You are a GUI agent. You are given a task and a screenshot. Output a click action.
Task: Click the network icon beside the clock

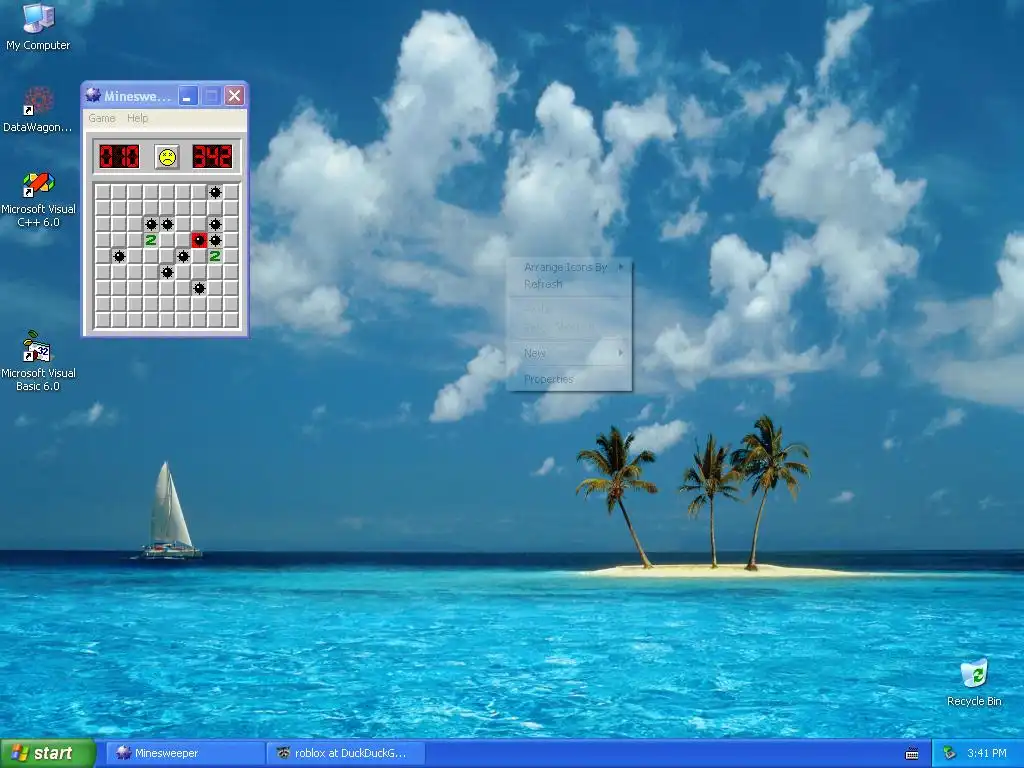[950, 753]
